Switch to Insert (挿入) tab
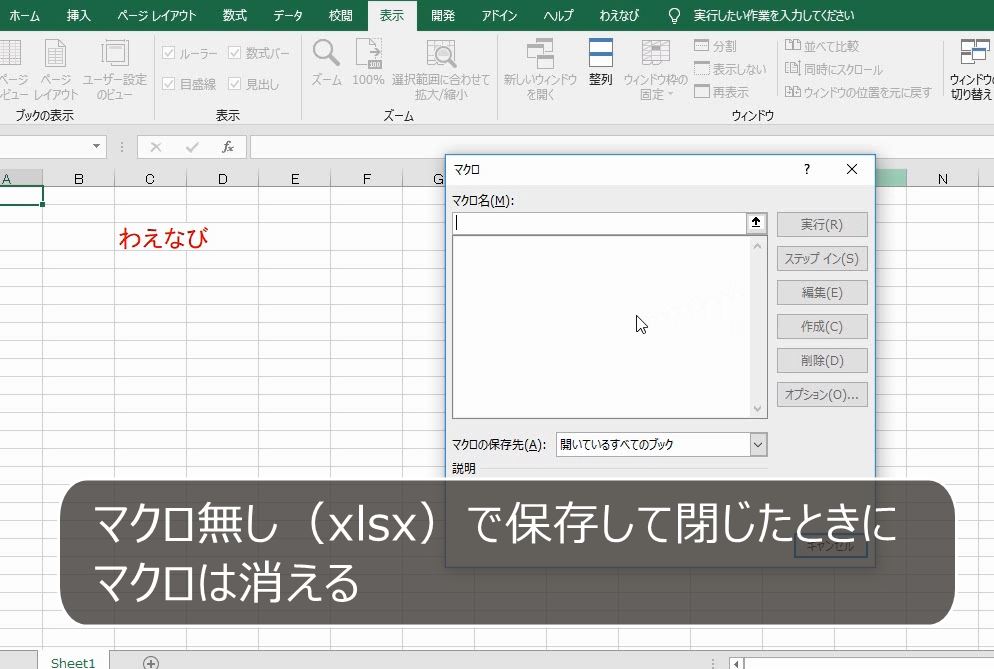994x669 pixels. click(x=79, y=15)
